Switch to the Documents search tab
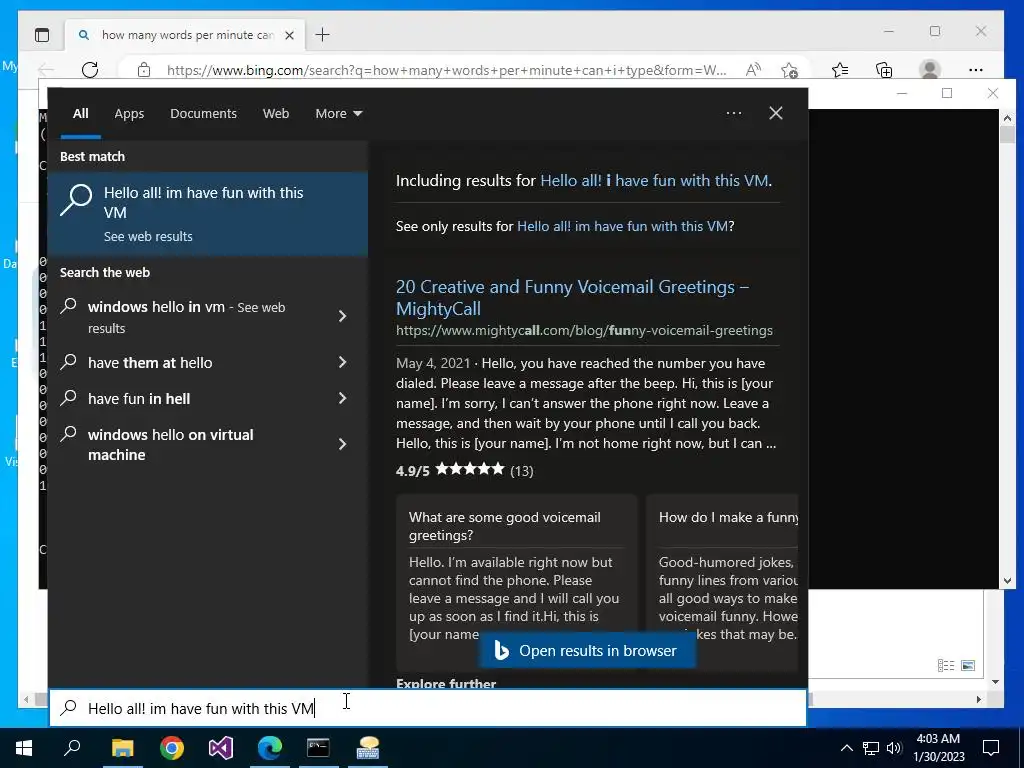1024x768 pixels. click(203, 114)
